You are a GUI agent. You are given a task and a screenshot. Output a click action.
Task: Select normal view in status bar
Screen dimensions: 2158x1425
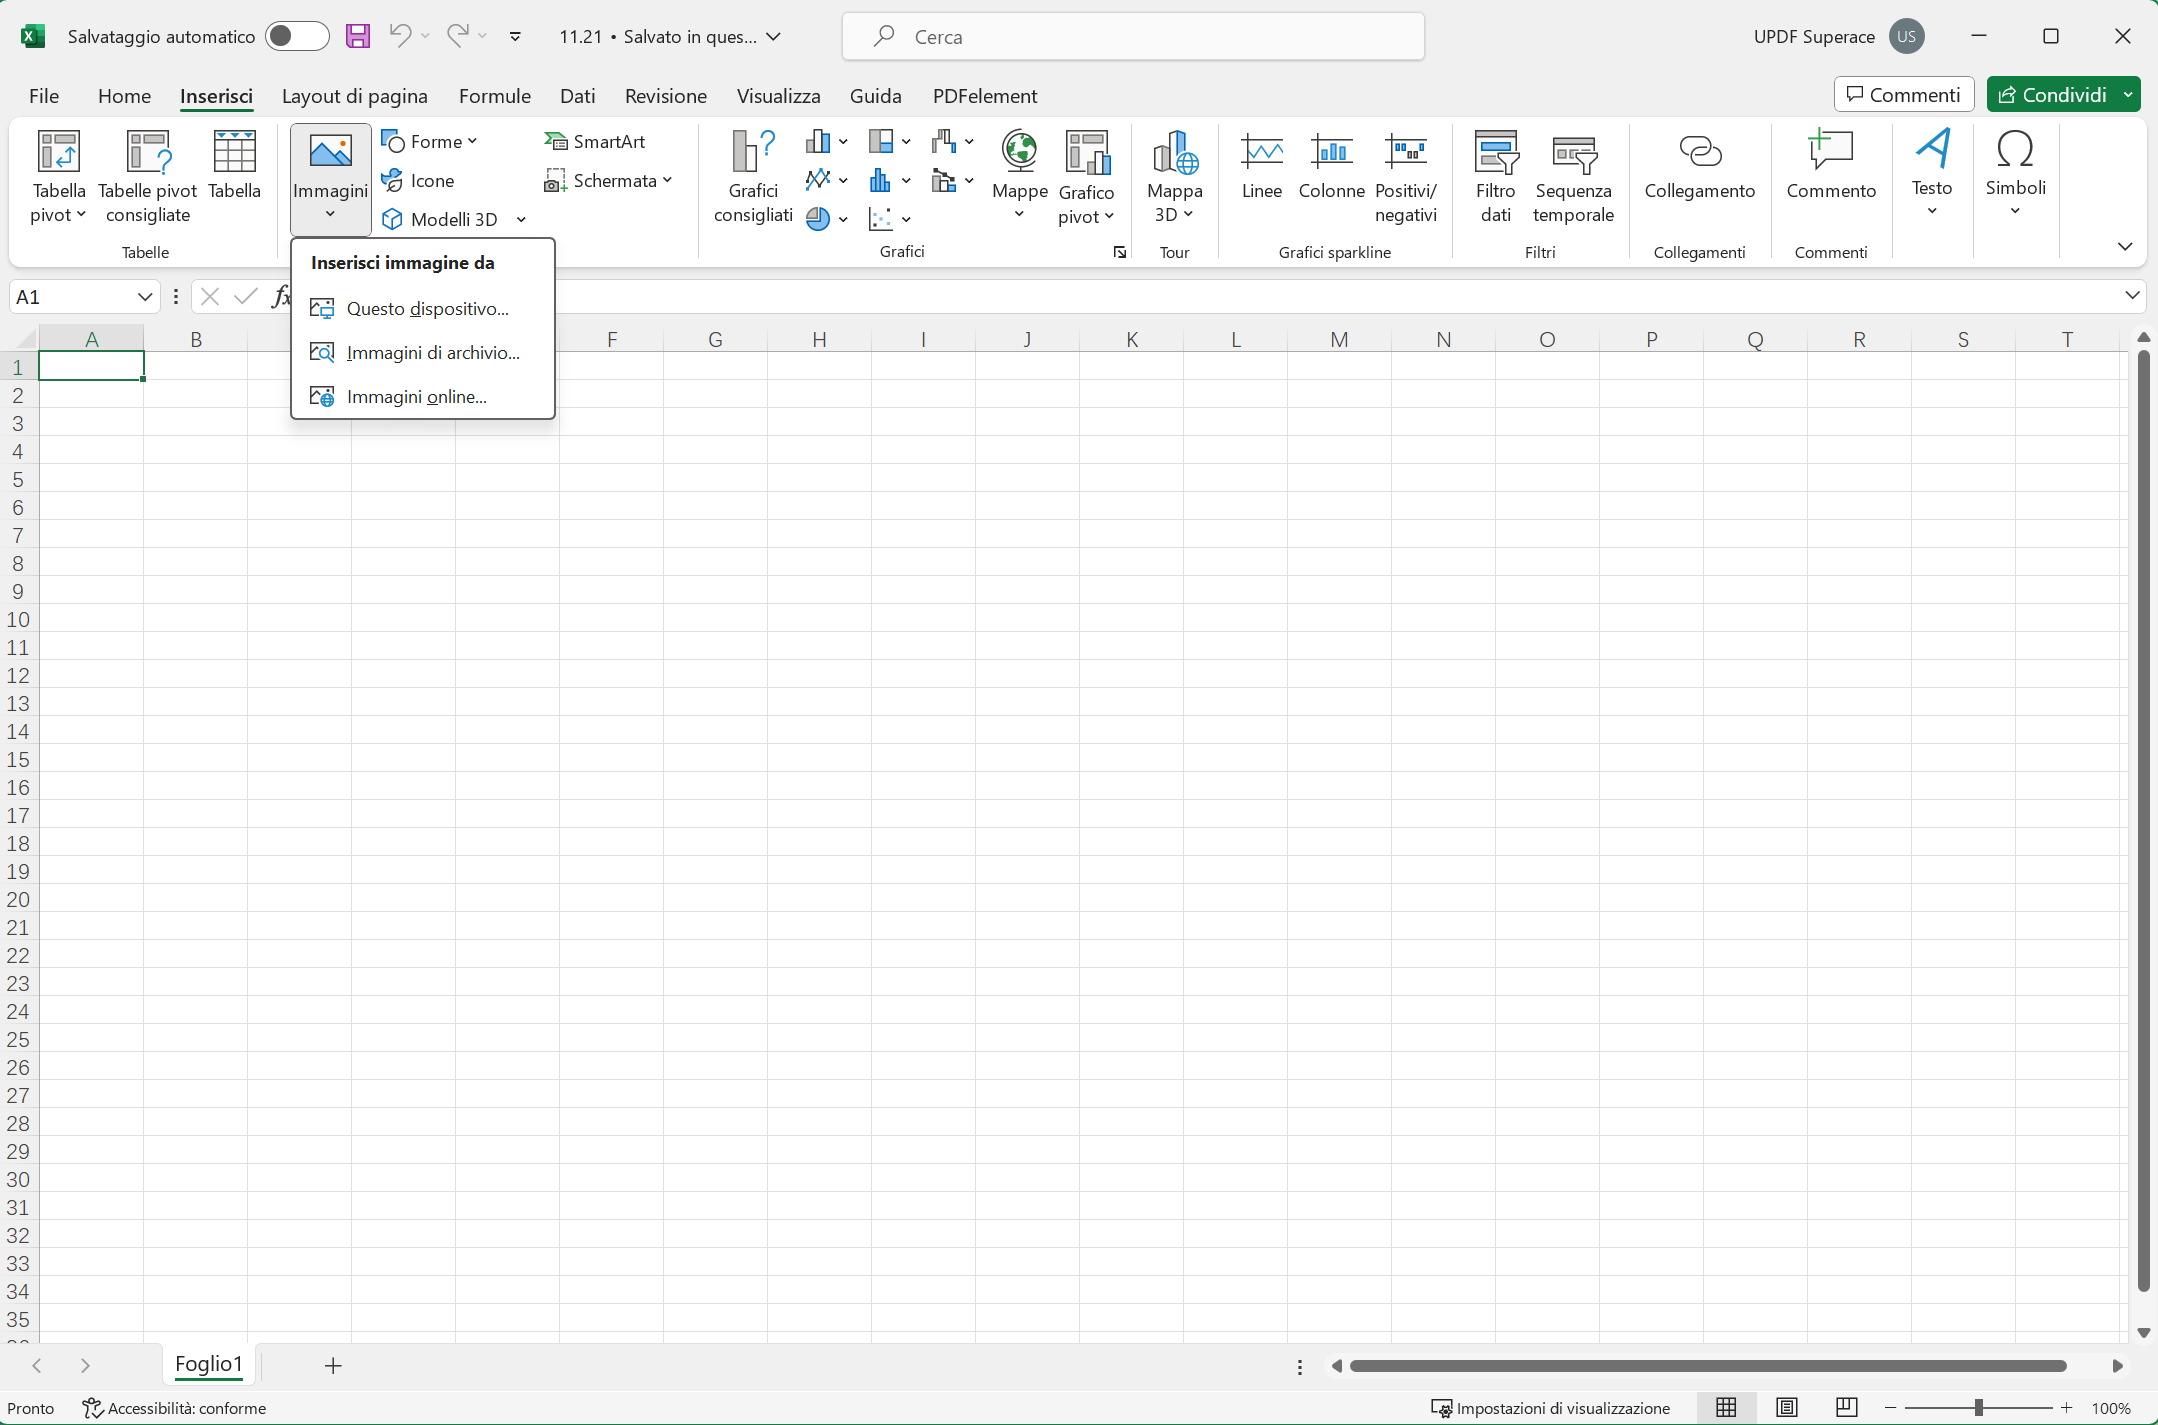click(x=1726, y=1407)
